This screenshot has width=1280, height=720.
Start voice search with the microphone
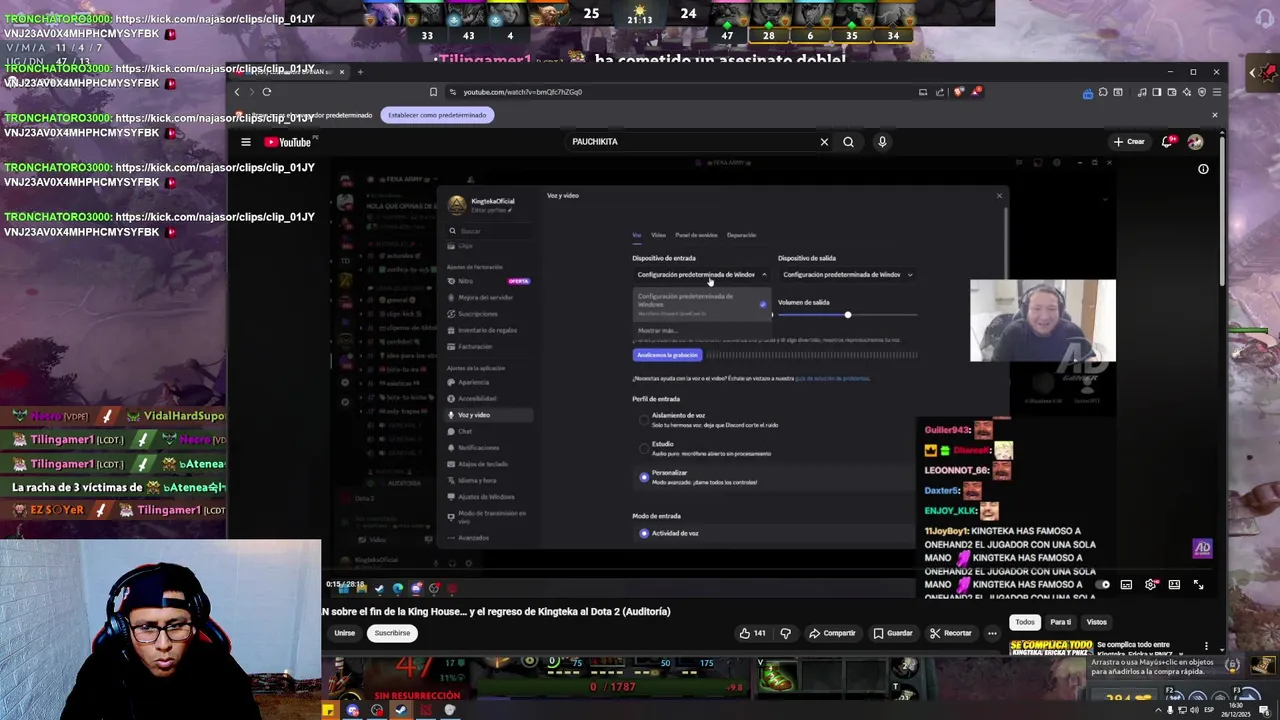[882, 142]
